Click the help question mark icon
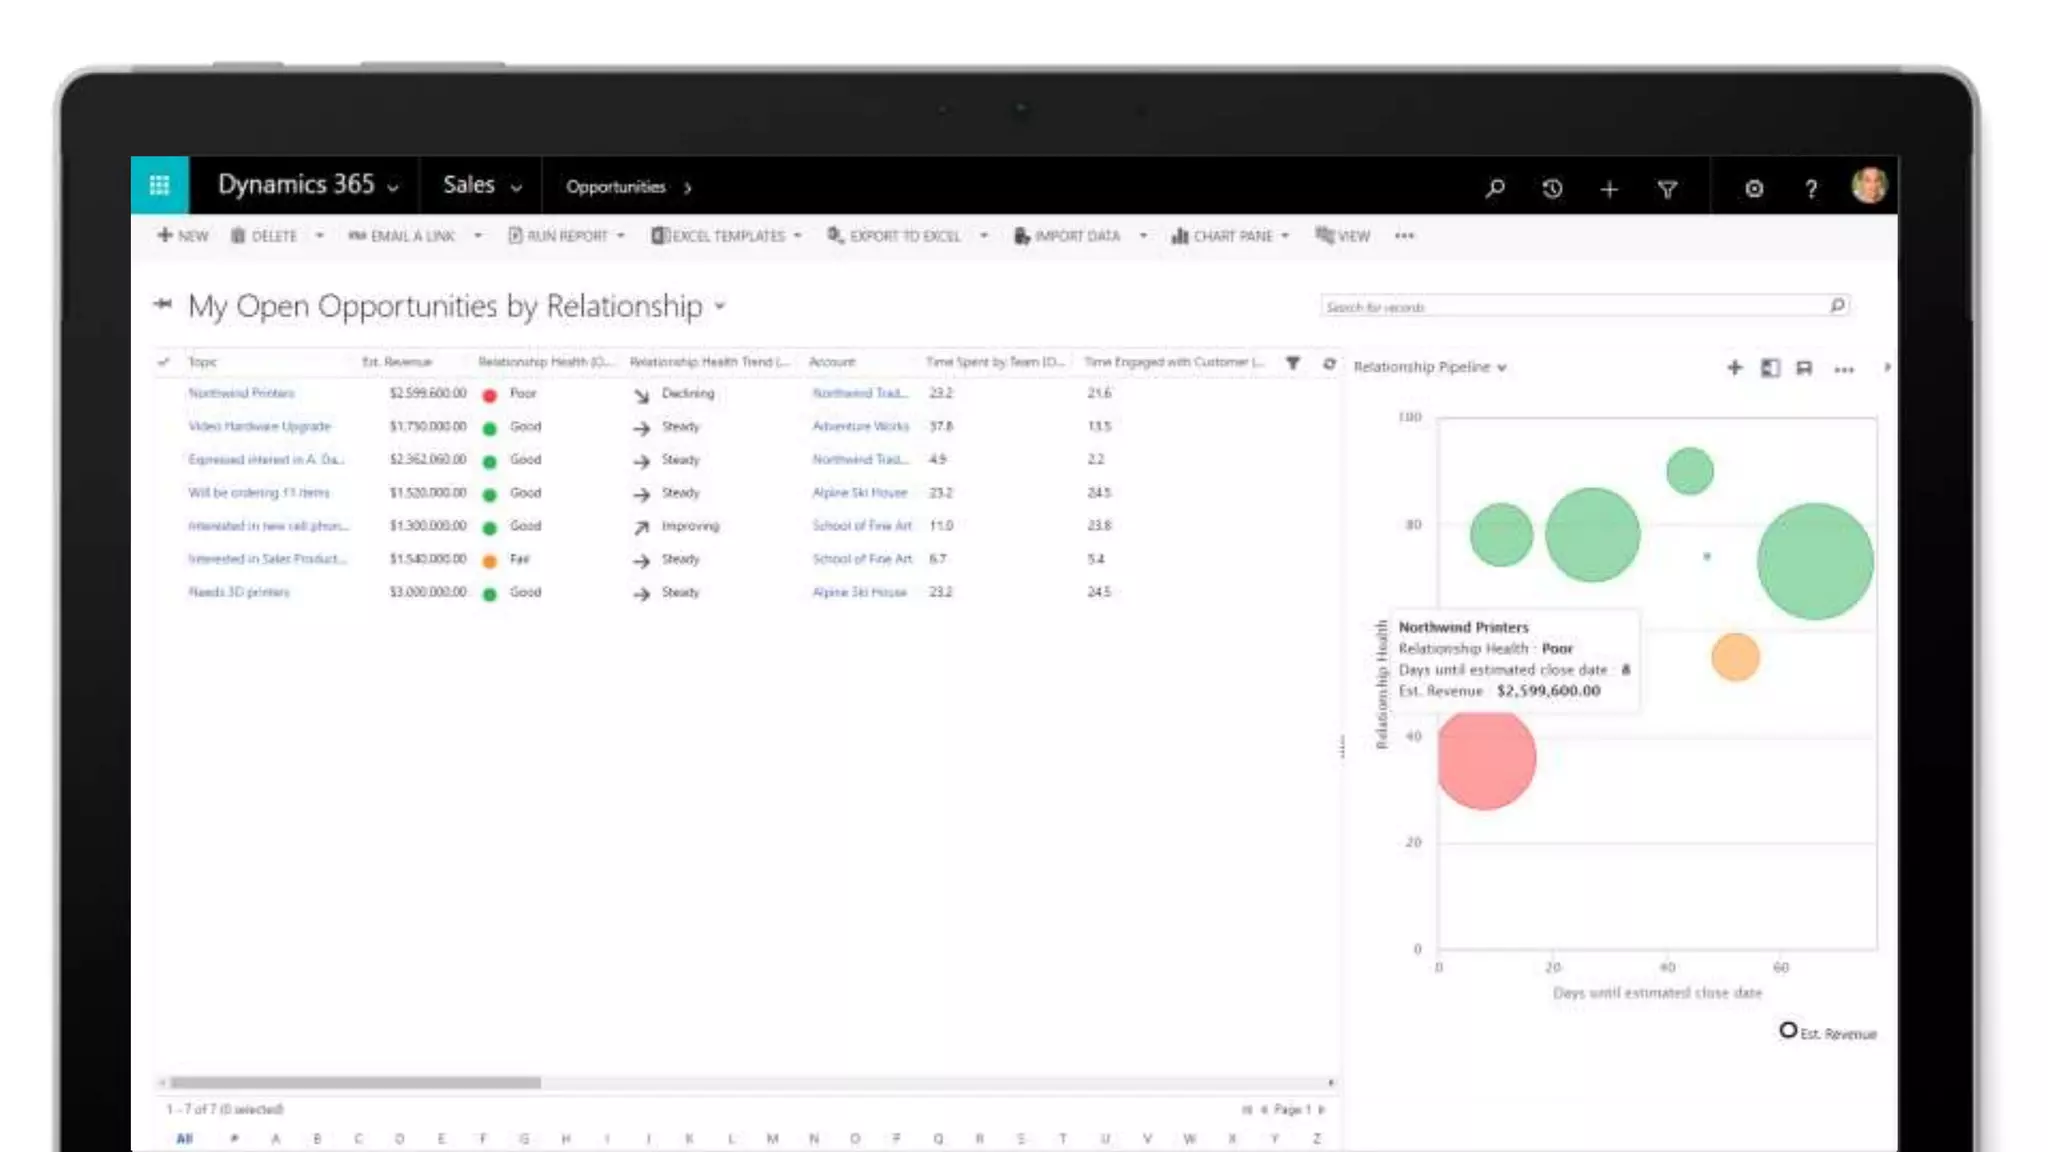This screenshot has height=1152, width=2048. [1811, 188]
